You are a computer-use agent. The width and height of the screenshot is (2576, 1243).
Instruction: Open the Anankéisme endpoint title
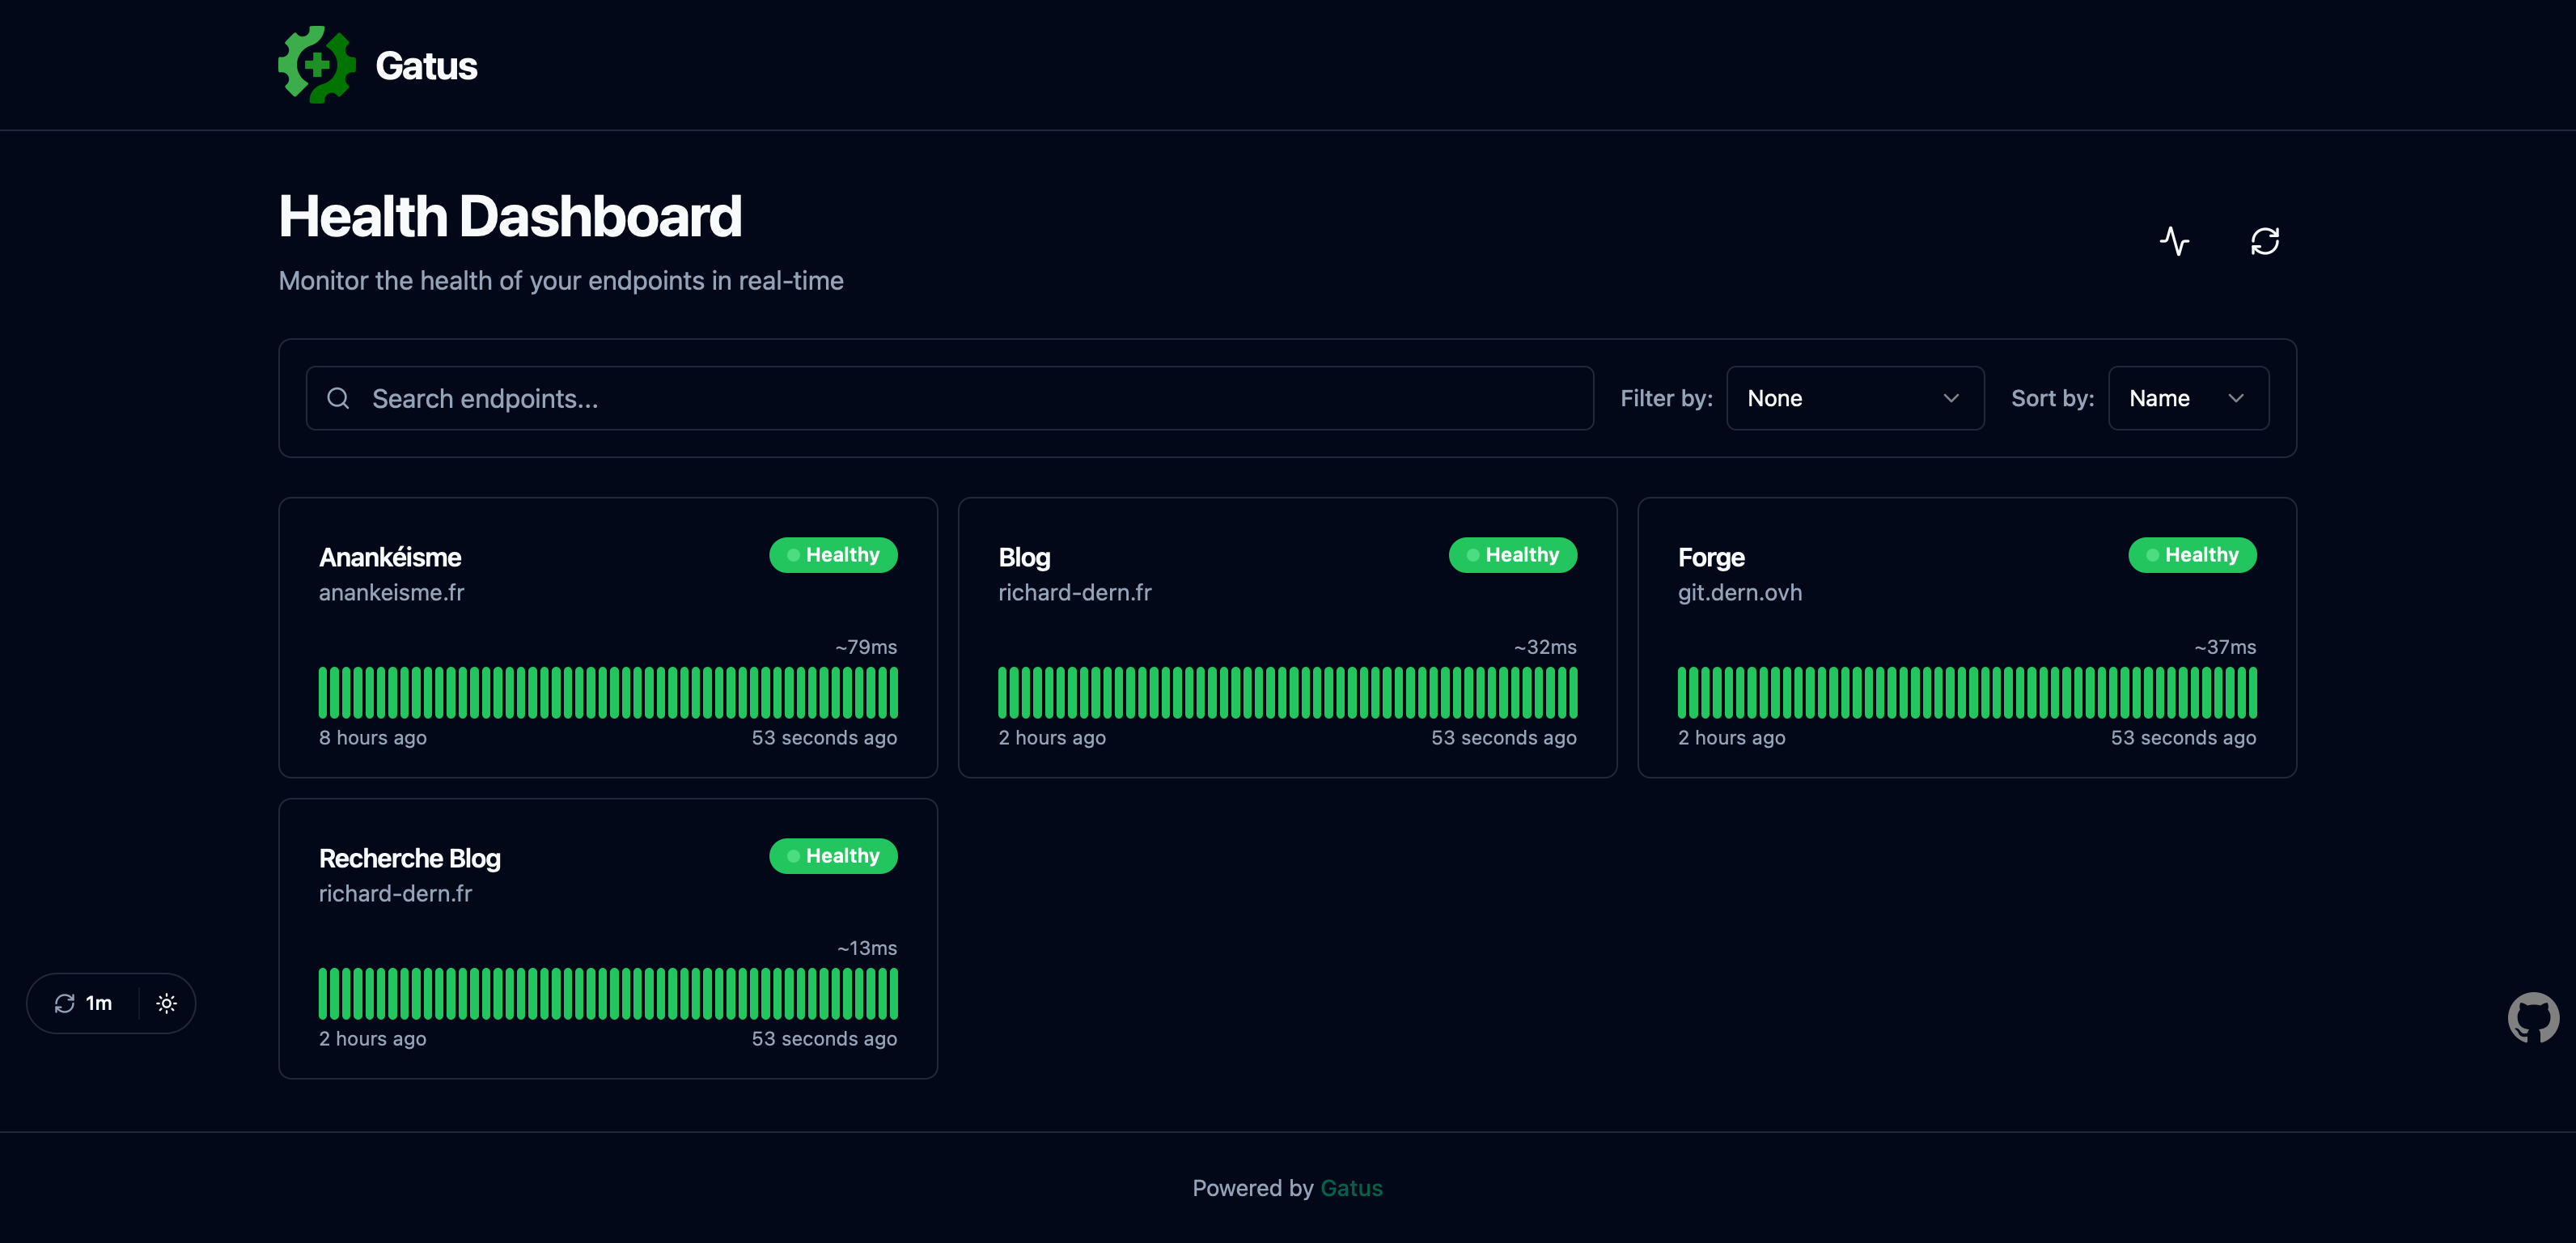tap(390, 557)
